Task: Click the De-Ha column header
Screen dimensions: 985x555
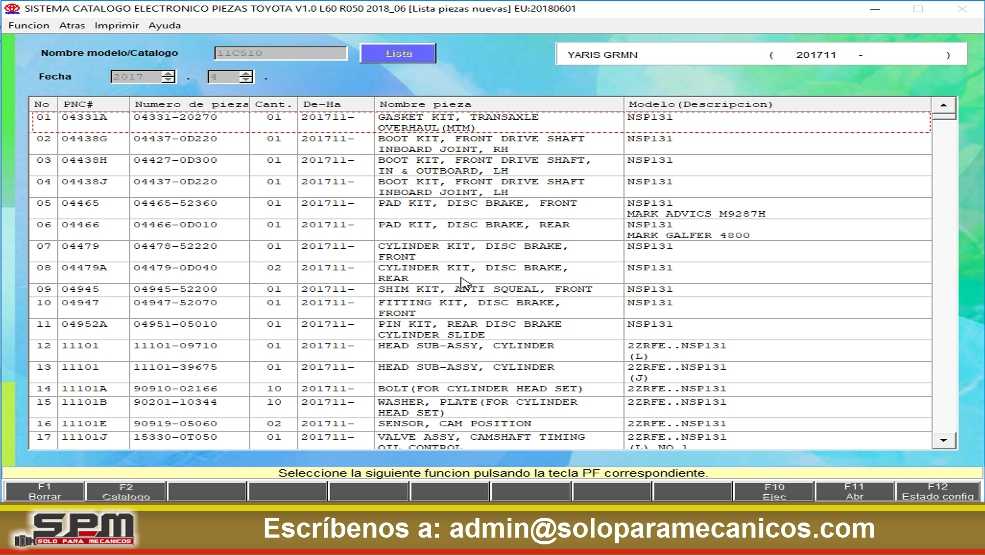Action: pos(335,104)
